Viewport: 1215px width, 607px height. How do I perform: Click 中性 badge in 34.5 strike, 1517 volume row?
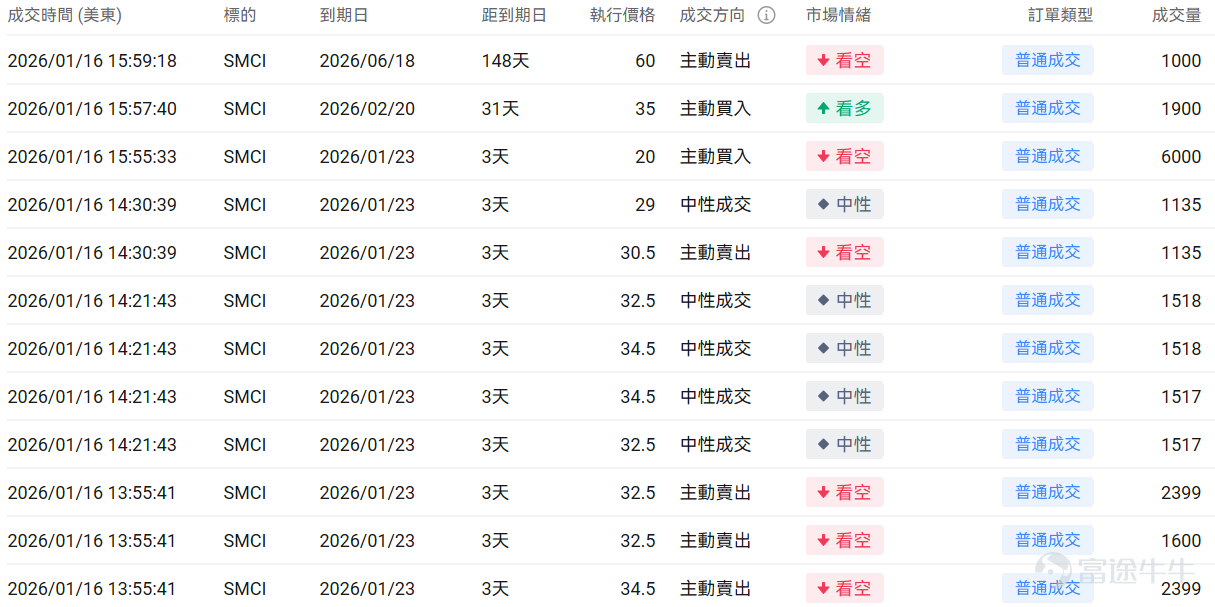click(845, 396)
